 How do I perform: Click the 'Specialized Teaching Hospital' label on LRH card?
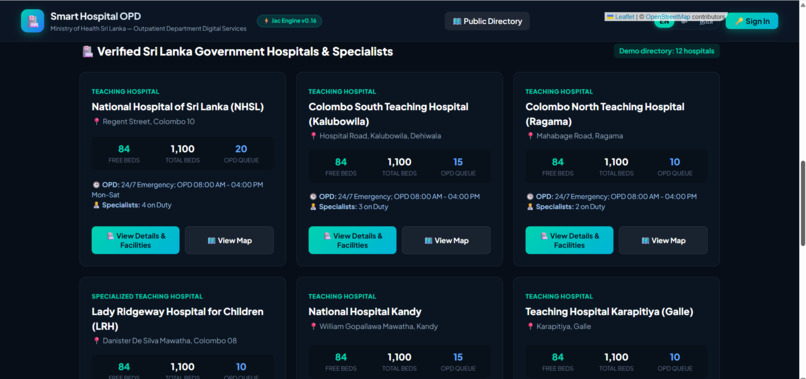pyautogui.click(x=147, y=297)
